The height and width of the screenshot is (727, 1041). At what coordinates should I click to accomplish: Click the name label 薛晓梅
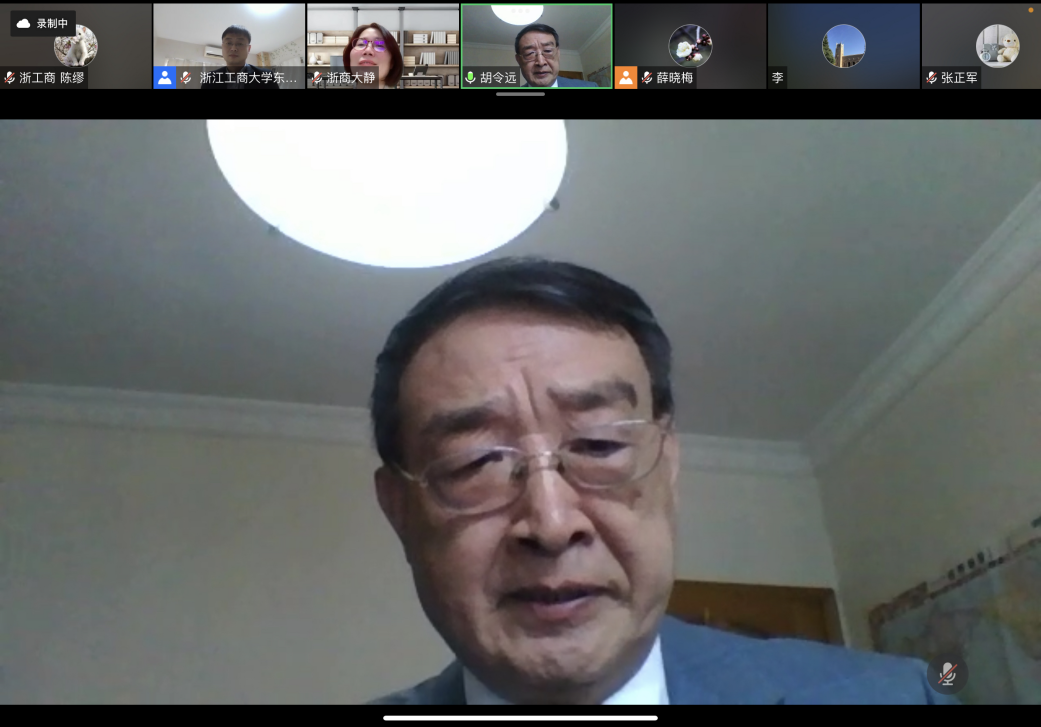coord(675,78)
